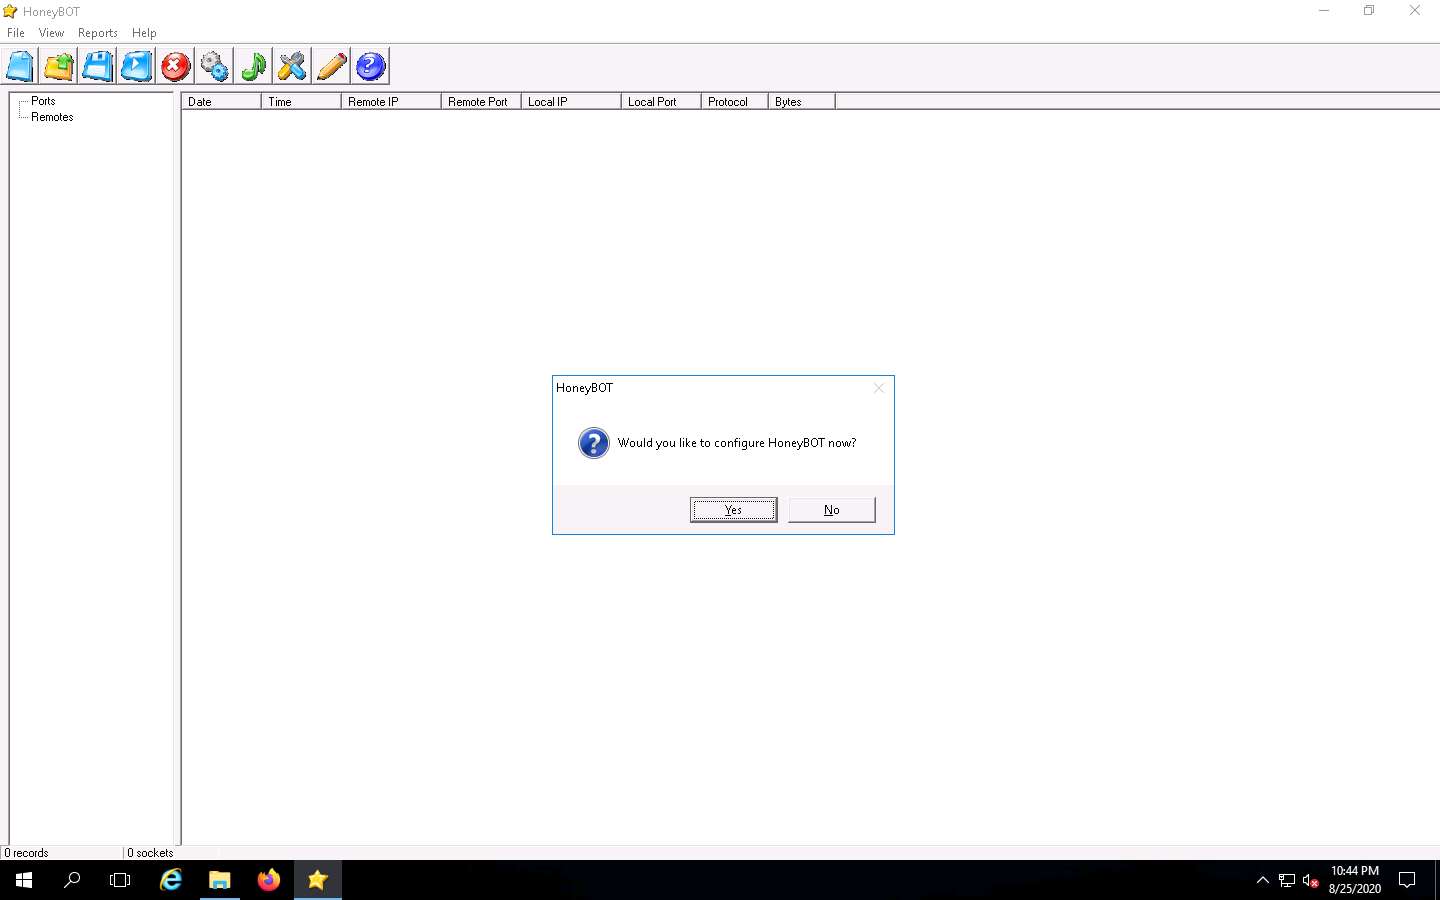Screen dimensions: 1440x900
Task: Select the Remotes tree node
Action: pos(52,117)
